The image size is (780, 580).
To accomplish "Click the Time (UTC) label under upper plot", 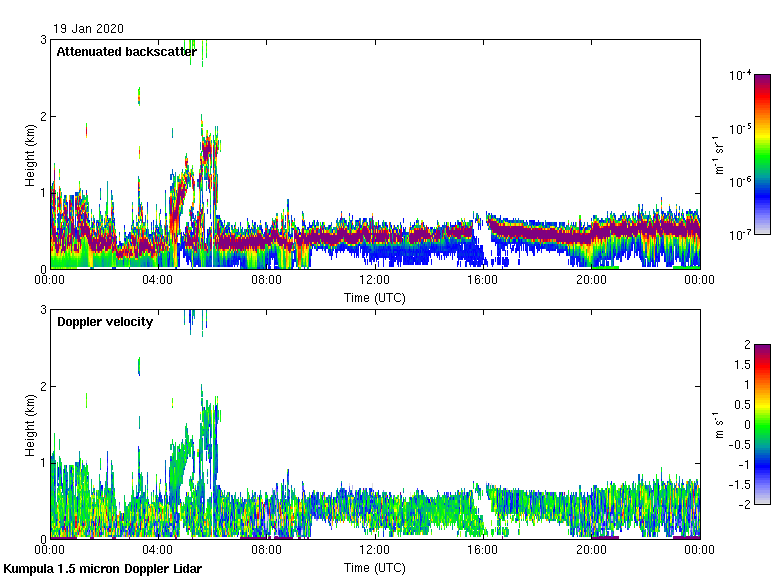I will coord(375,298).
